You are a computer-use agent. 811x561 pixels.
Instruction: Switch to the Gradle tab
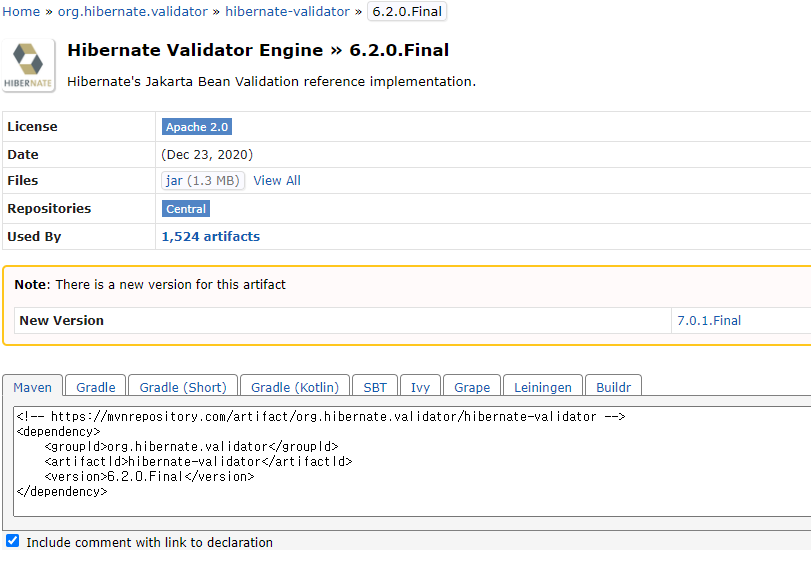(96, 387)
